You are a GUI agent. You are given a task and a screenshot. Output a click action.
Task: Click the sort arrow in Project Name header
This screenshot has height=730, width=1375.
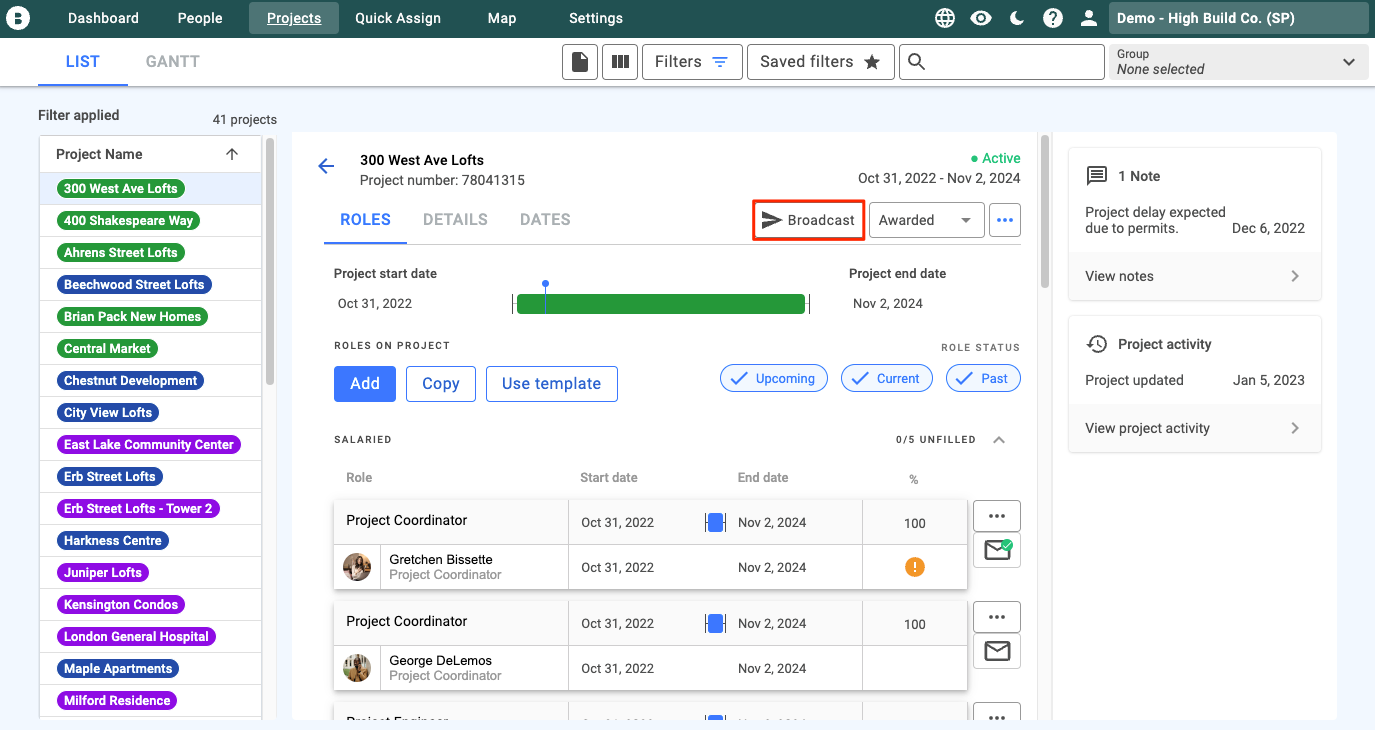click(232, 154)
